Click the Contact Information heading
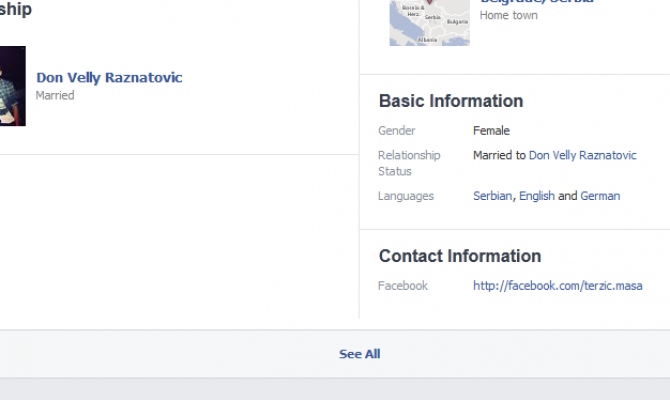 point(459,256)
